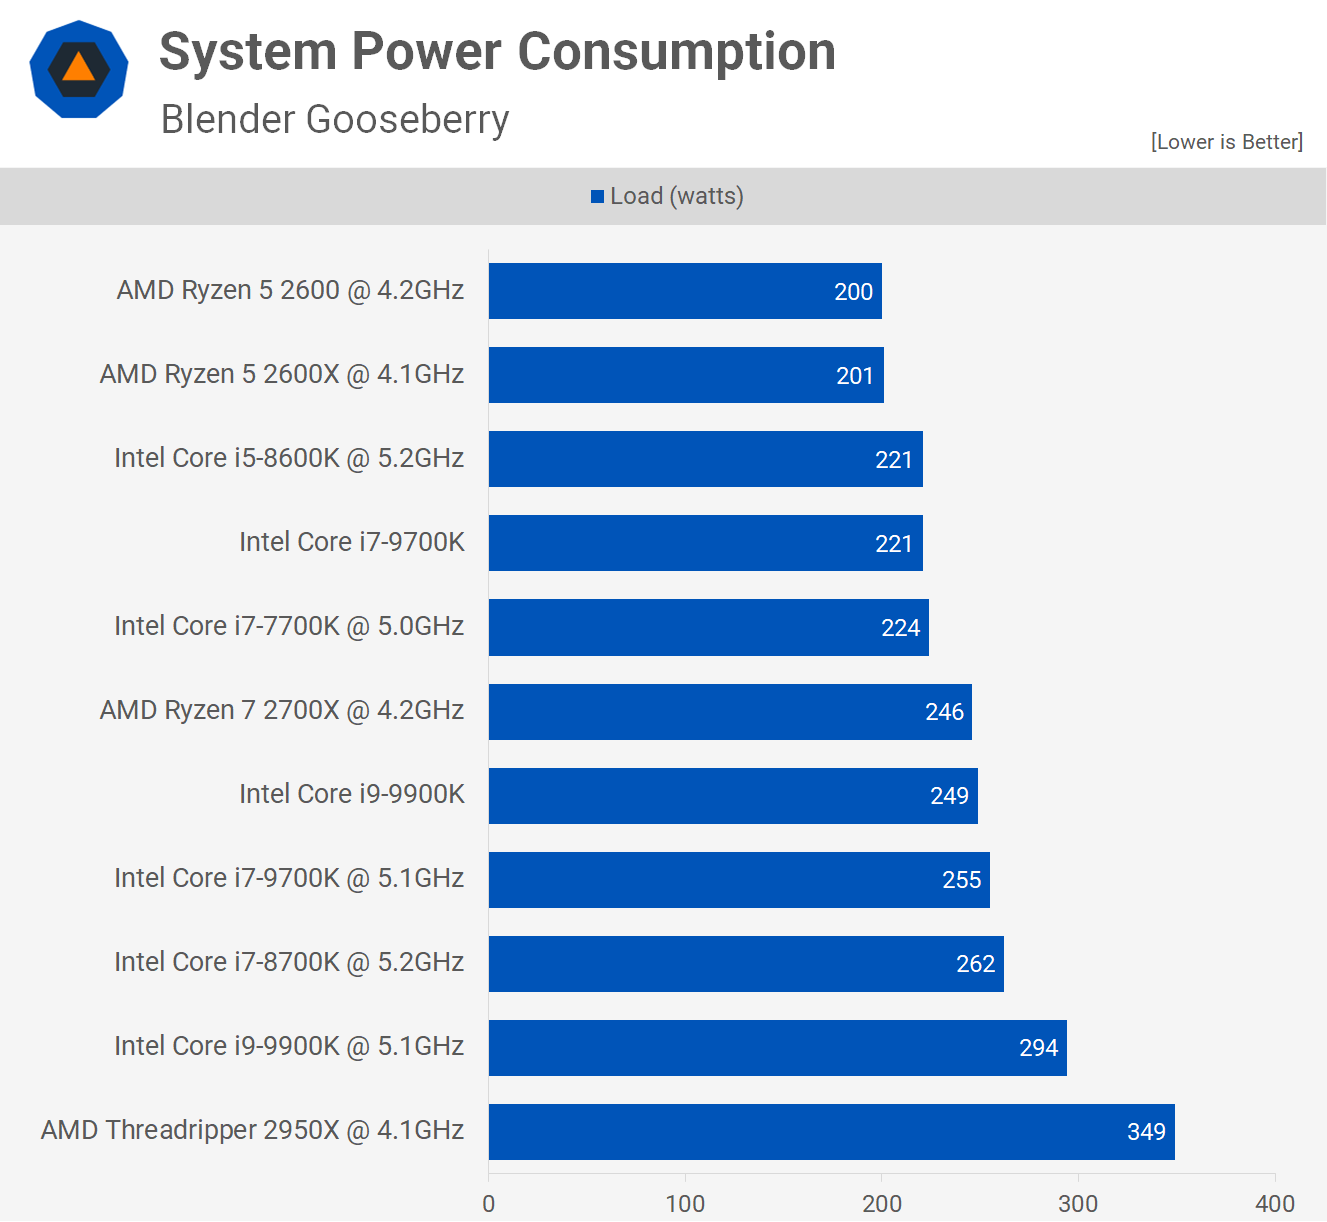
Task: Click the bar value 200
Action: (x=854, y=292)
